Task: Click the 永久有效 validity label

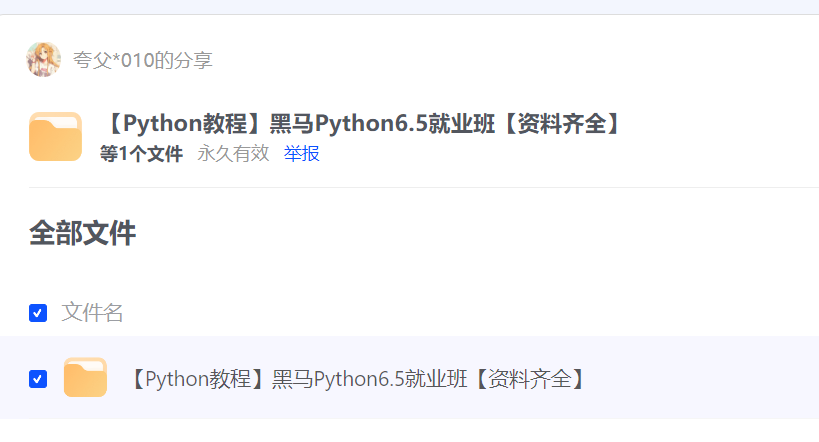Action: (233, 154)
